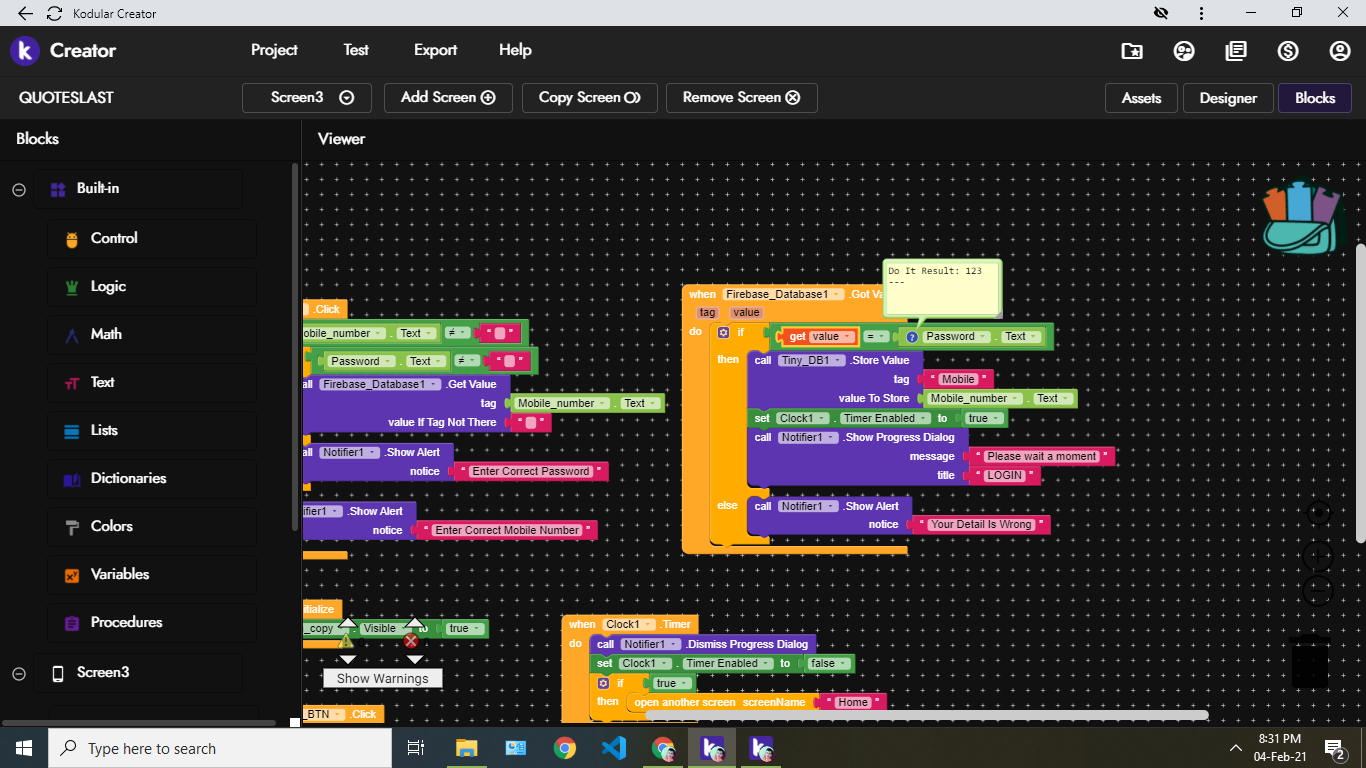
Task: Click the documents library icon in header
Action: click(1236, 51)
